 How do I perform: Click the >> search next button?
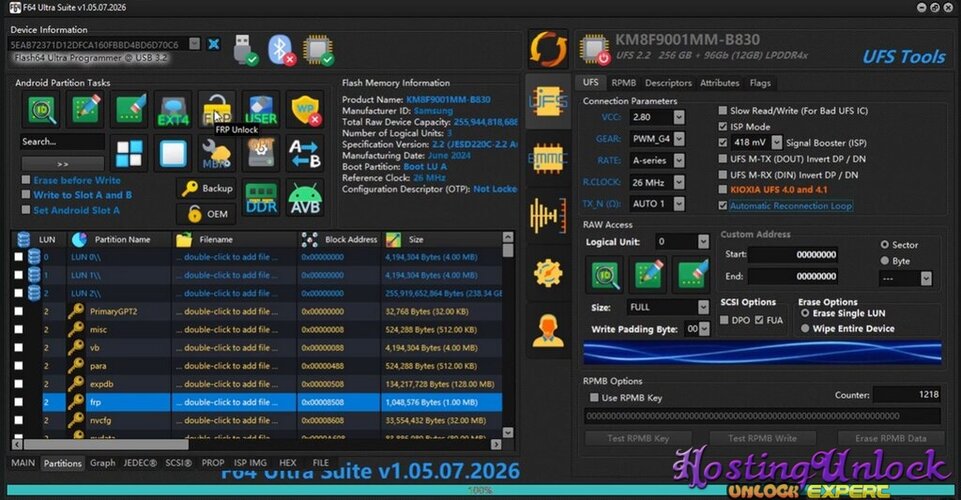[x=63, y=164]
